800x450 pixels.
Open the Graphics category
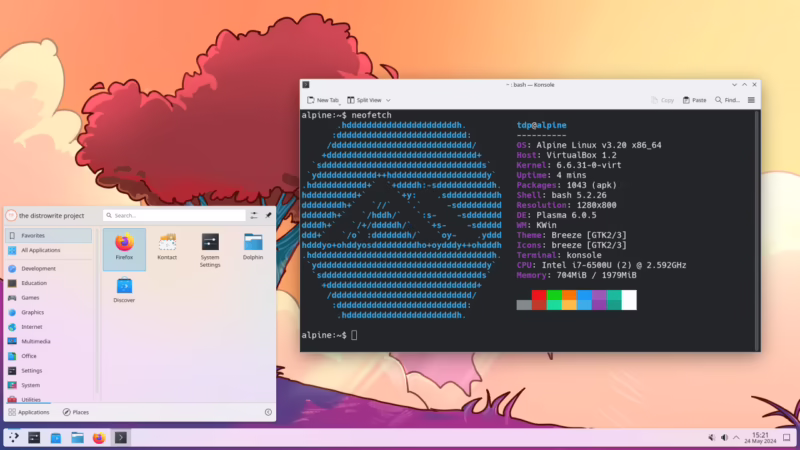48,312
